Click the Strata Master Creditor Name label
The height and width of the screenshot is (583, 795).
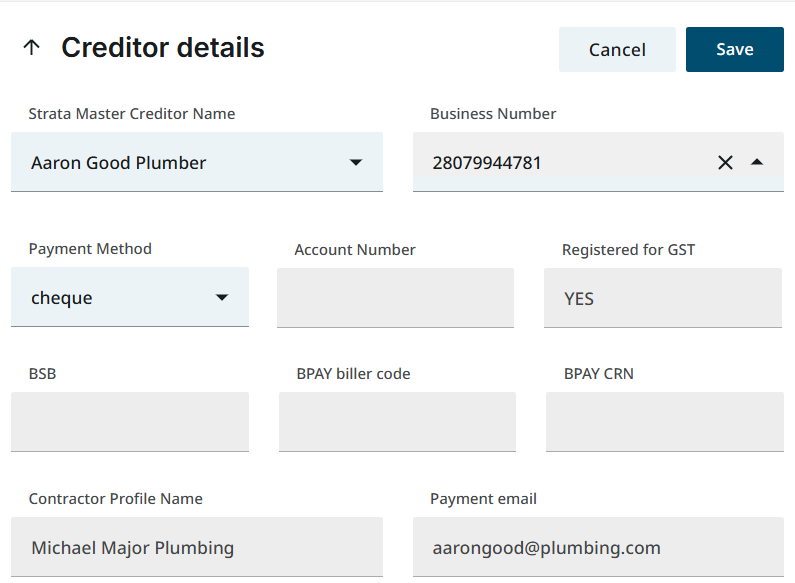pos(132,114)
